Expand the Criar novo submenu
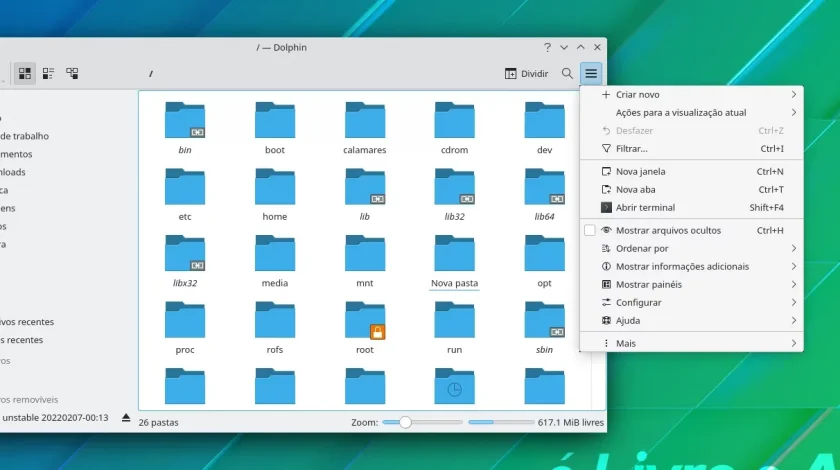This screenshot has height=470, width=840. pos(692,94)
